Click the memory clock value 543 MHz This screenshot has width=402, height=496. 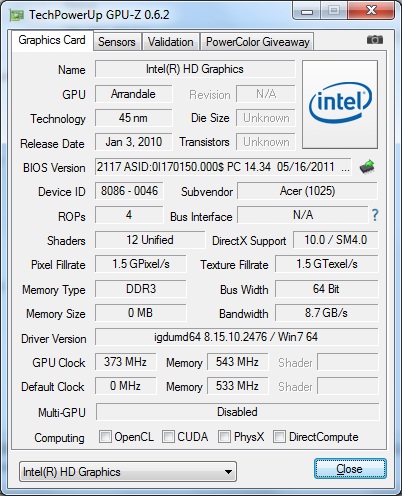point(237,362)
